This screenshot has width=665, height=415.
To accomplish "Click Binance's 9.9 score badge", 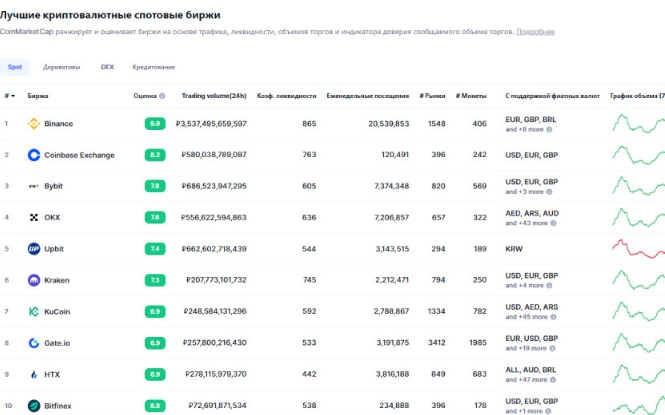I will pyautogui.click(x=155, y=124).
